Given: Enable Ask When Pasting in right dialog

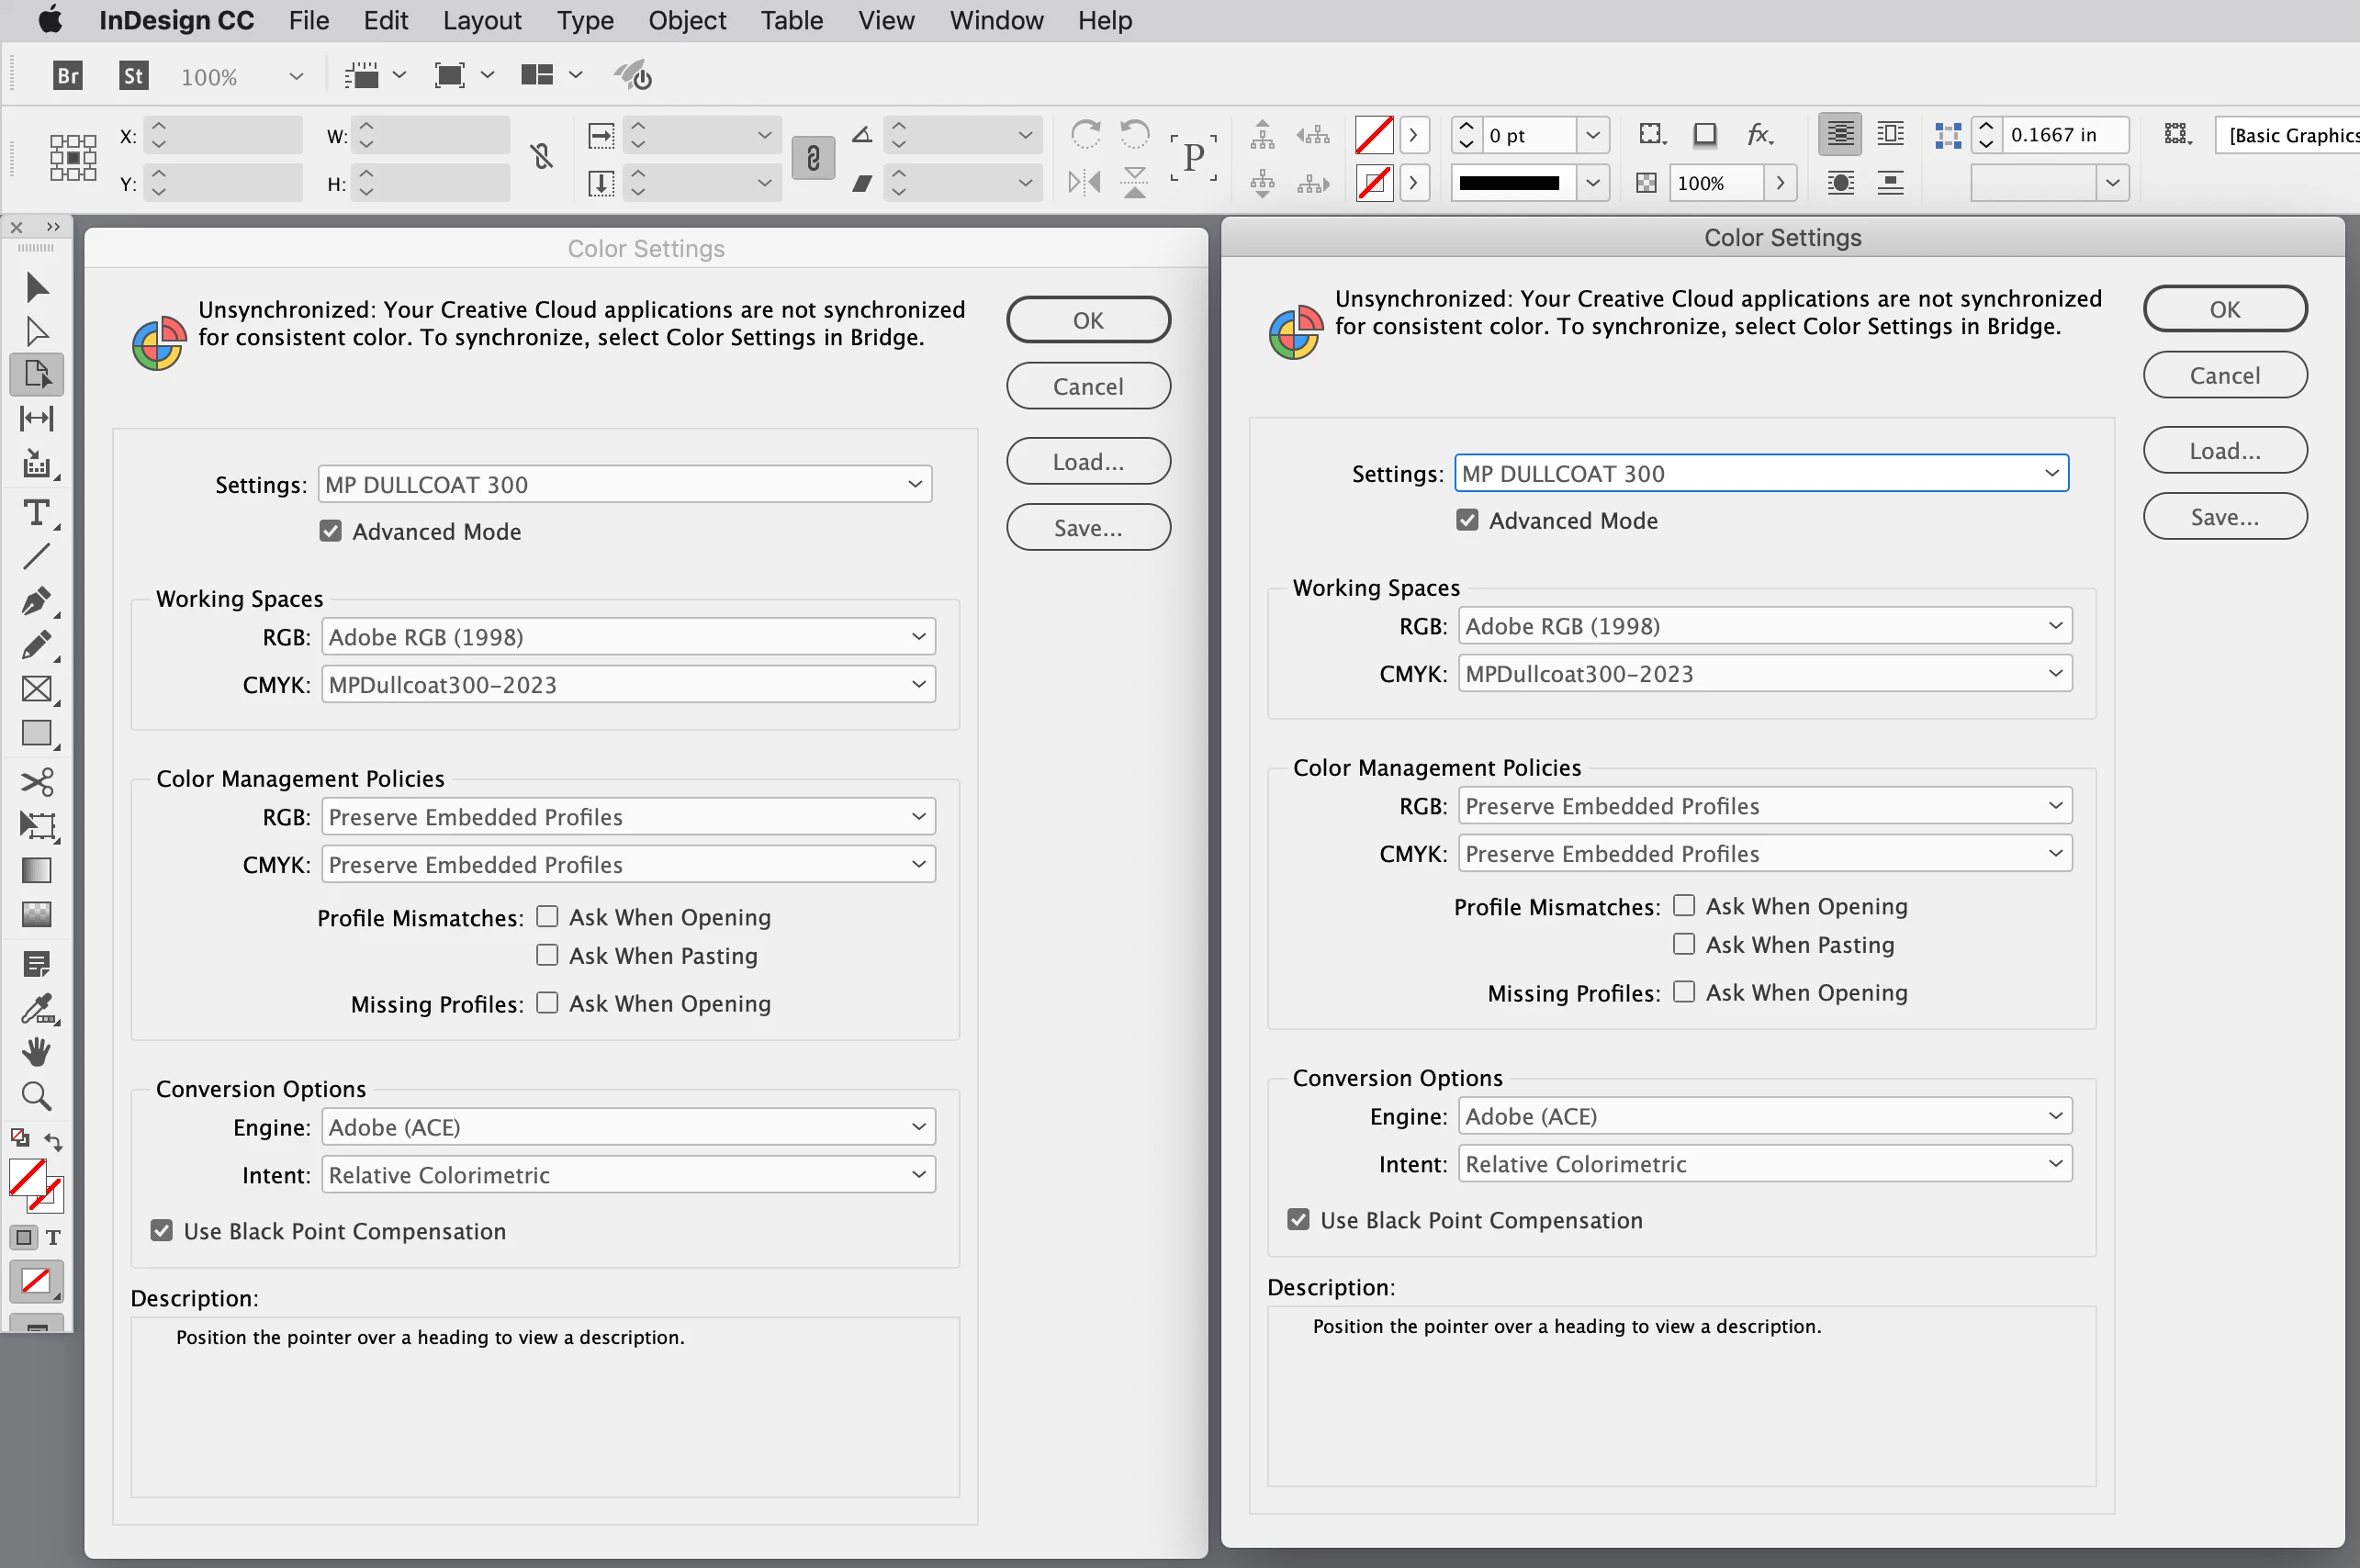Looking at the screenshot, I should click(1684, 944).
